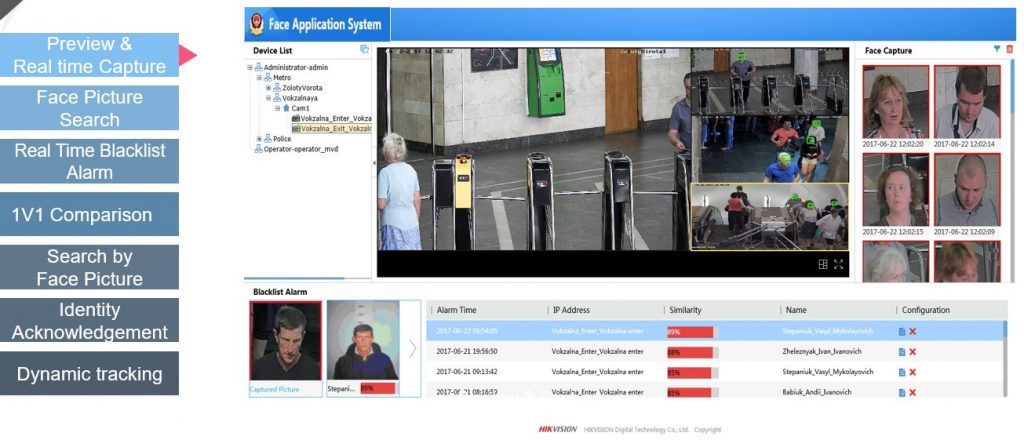Delete the Stepaniuk 09:13:42 alarm with red X

pos(912,372)
